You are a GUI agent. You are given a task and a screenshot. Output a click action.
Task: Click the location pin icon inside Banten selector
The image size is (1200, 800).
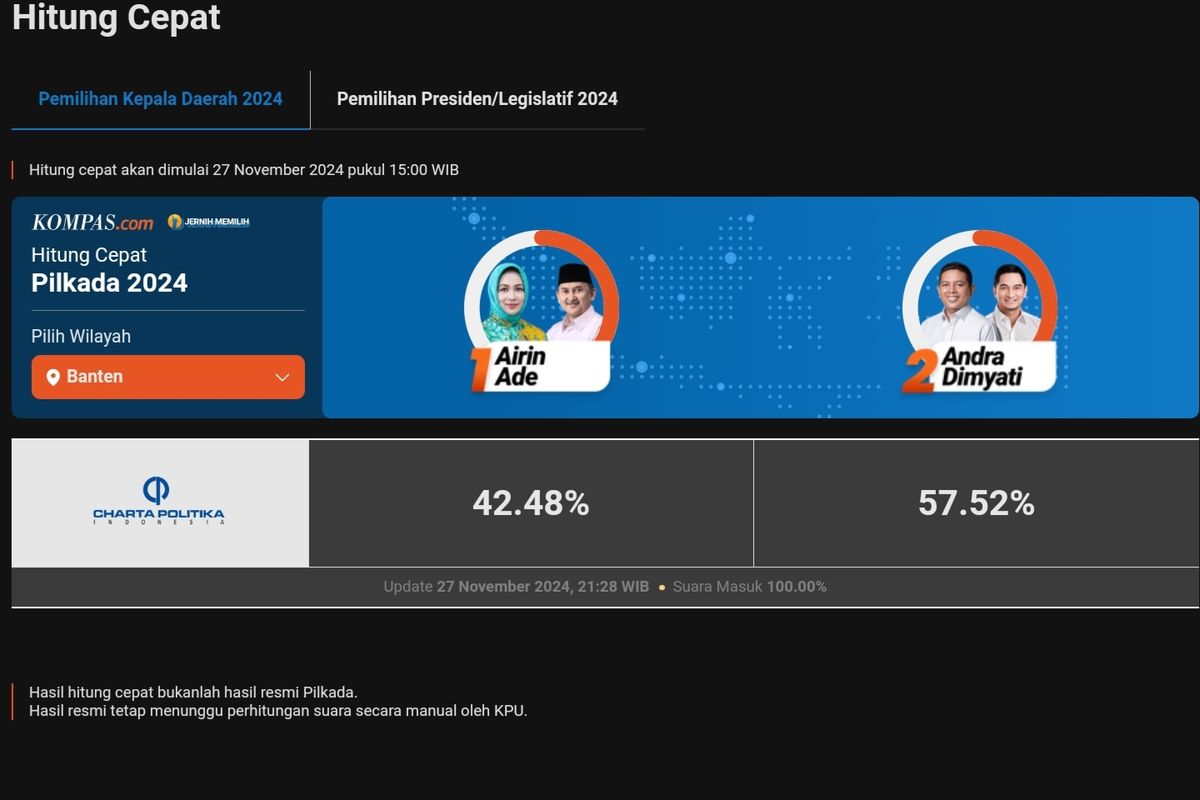[x=53, y=376]
